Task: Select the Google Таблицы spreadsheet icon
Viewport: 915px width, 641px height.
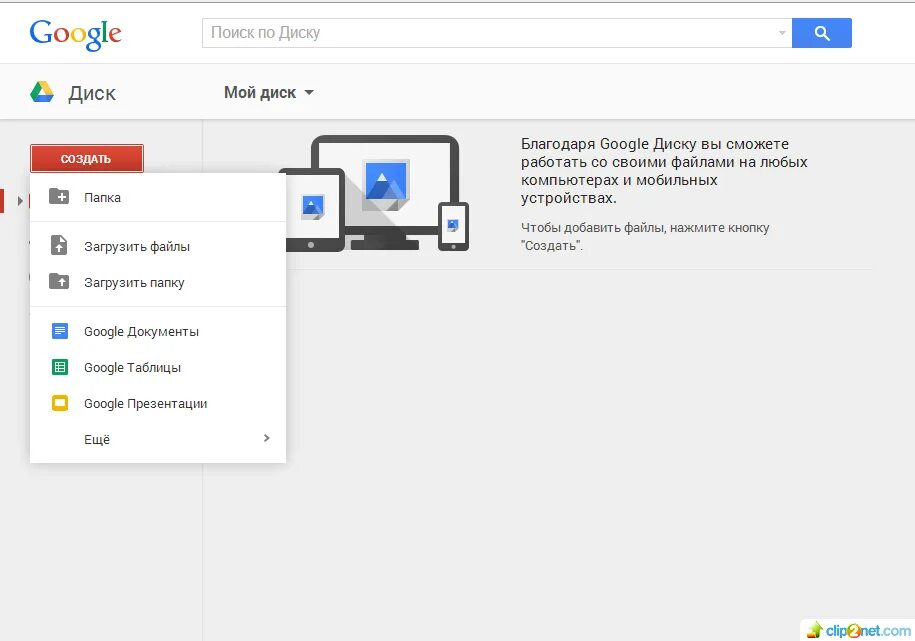Action: pos(58,367)
